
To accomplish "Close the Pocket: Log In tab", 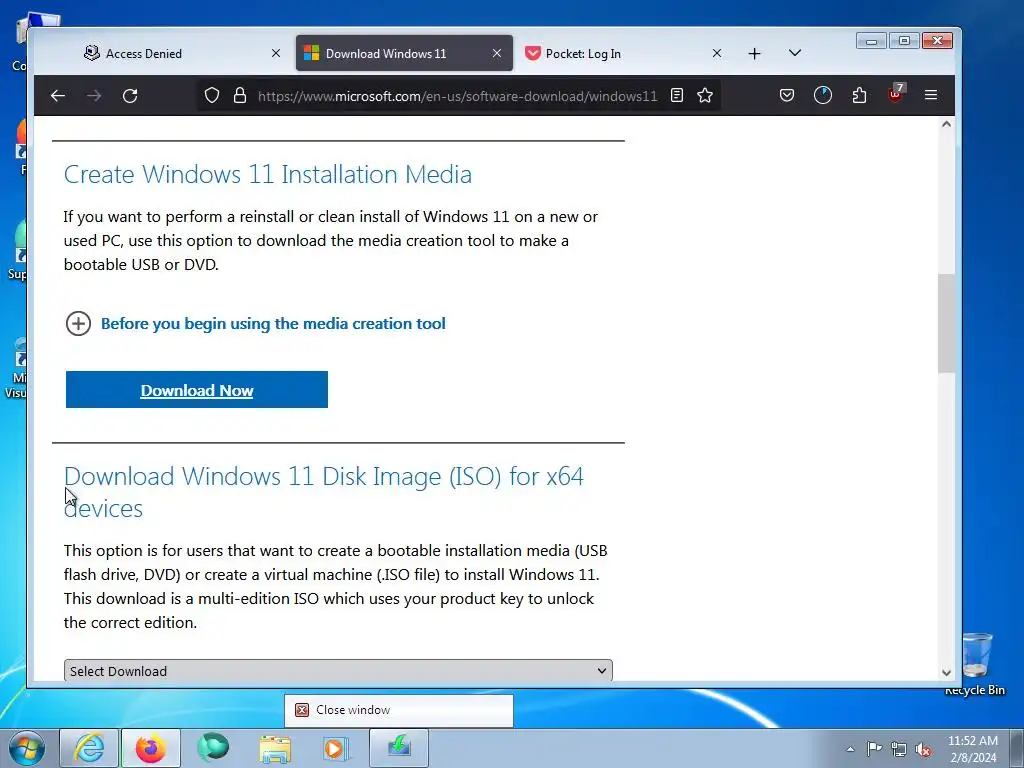I will [717, 54].
